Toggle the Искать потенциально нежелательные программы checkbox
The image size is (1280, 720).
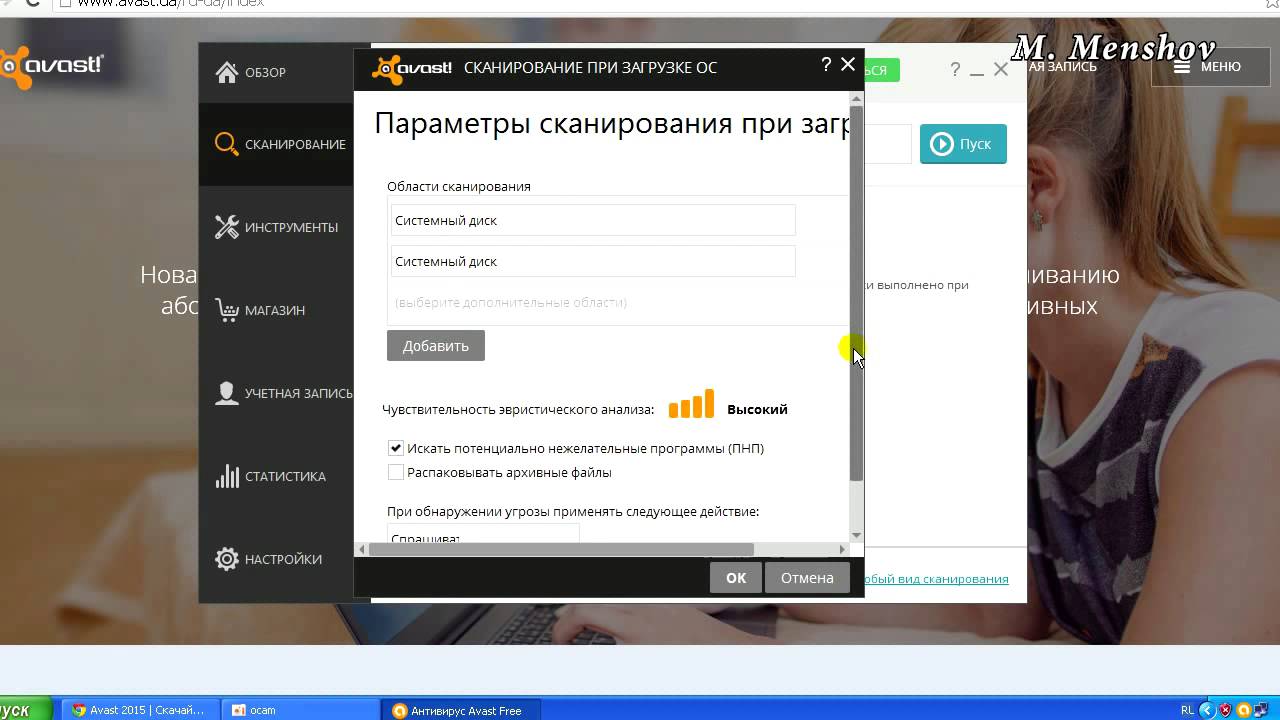click(x=396, y=448)
